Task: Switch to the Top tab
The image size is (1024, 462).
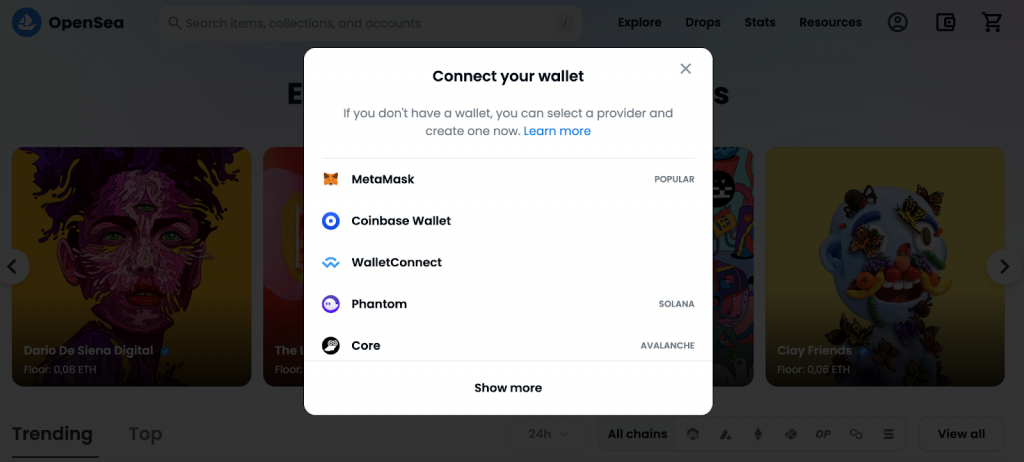Action: 145,434
